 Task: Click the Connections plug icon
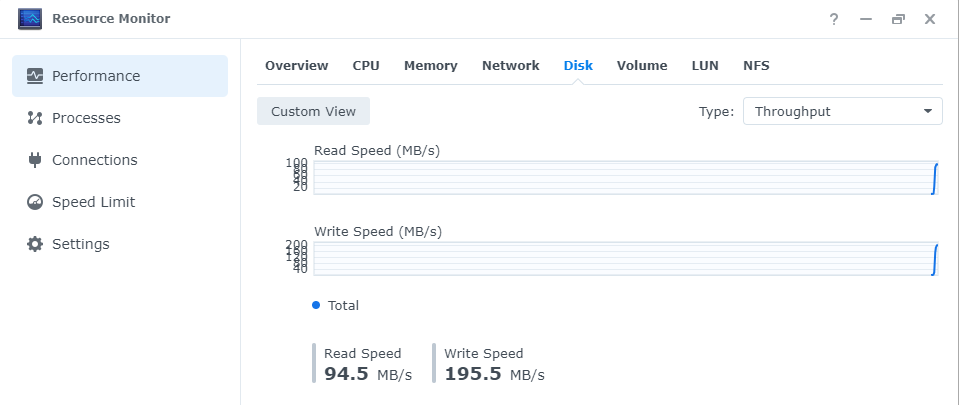click(35, 160)
